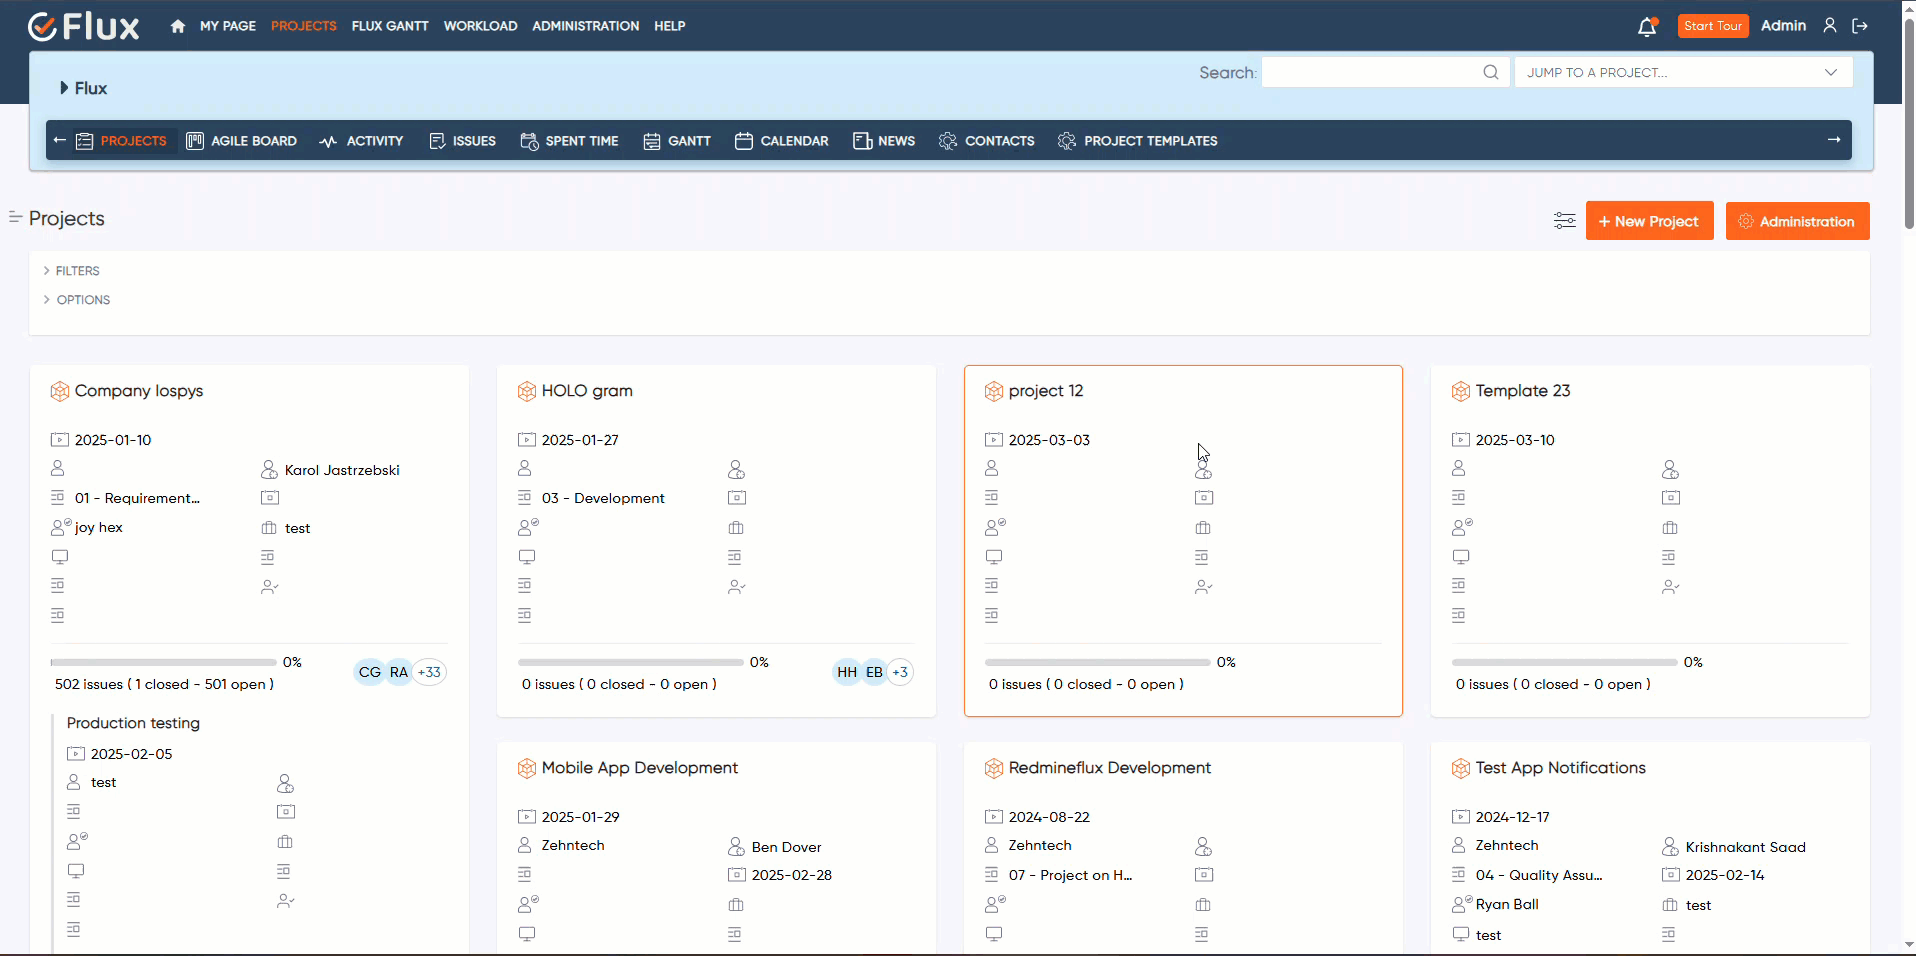The width and height of the screenshot is (1916, 956).
Task: Switch to ISSUES tab
Action: coord(462,141)
